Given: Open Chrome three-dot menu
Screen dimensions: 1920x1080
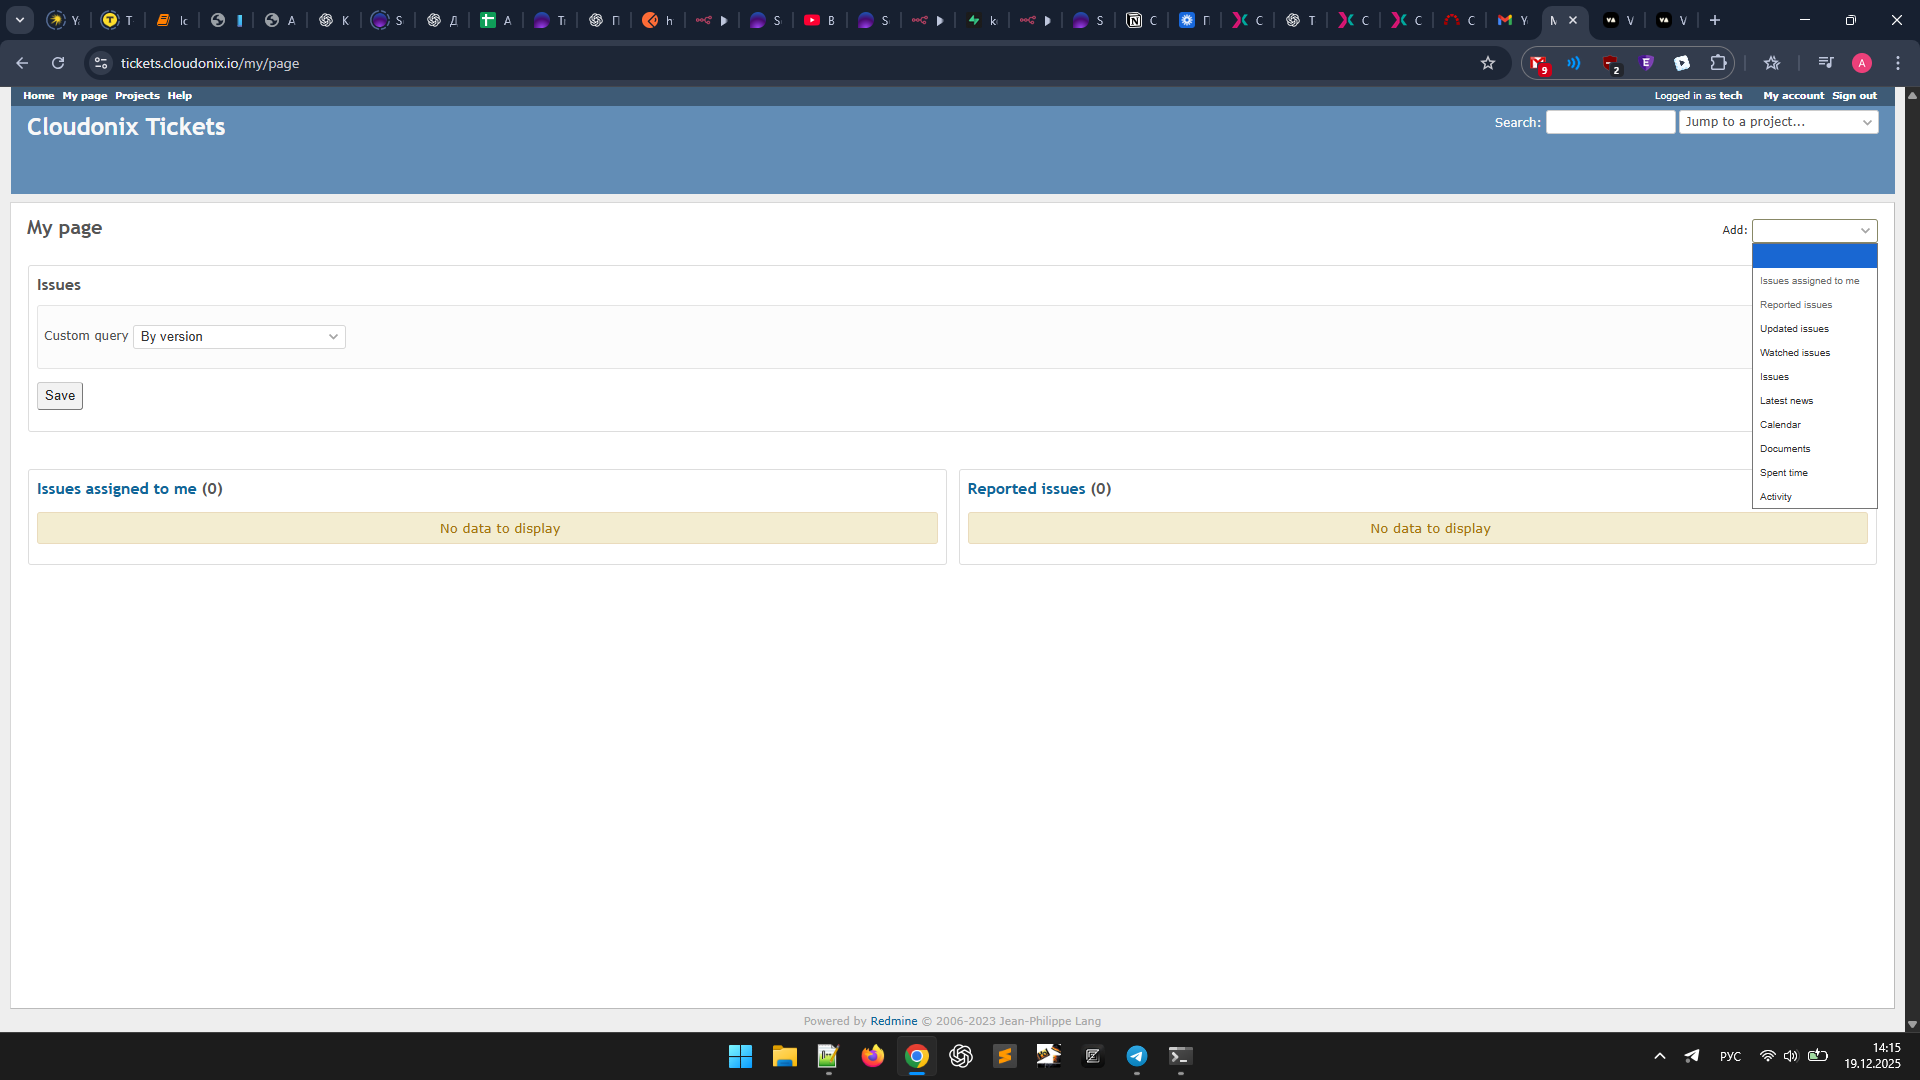Looking at the screenshot, I should click(1897, 63).
